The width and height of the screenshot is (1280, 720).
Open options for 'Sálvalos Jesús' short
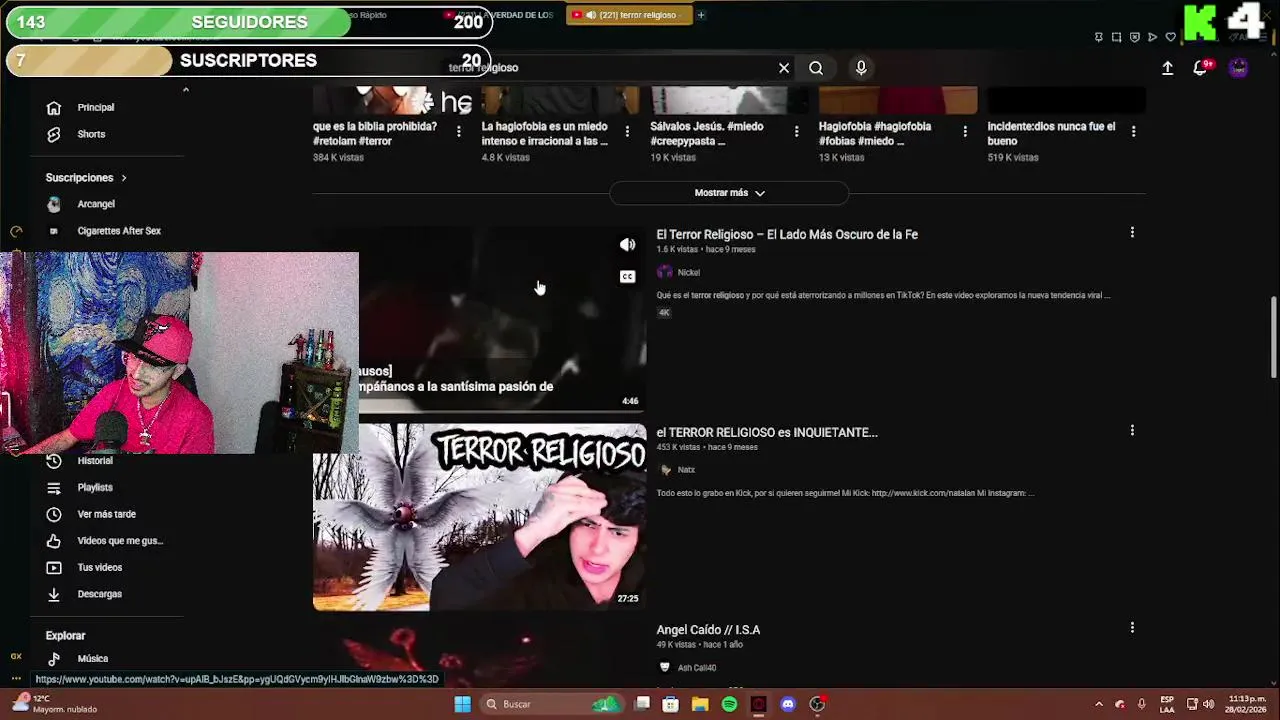point(796,131)
